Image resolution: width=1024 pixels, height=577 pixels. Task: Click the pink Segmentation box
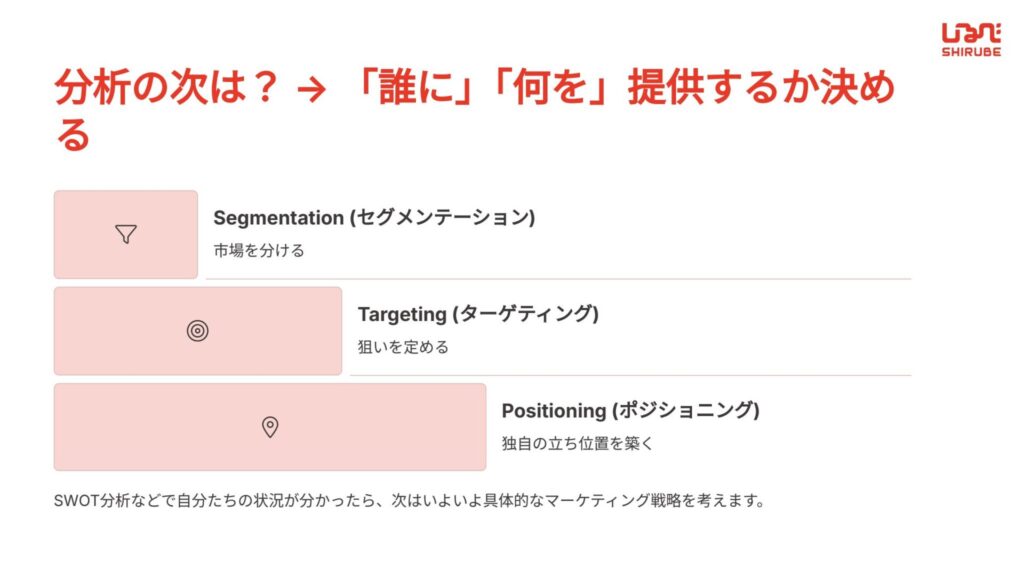[x=126, y=234]
